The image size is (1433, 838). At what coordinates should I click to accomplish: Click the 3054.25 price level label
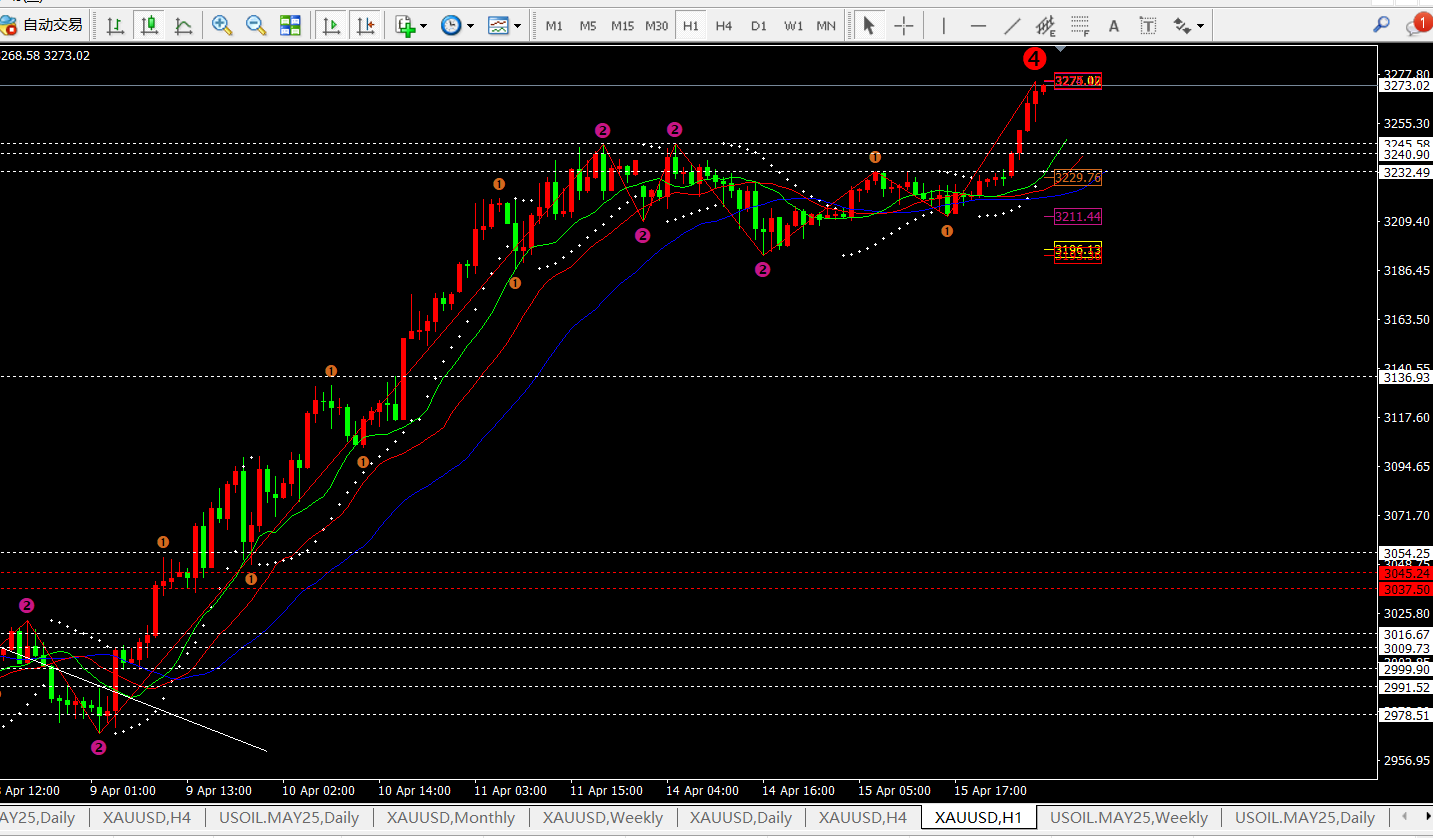1405,553
